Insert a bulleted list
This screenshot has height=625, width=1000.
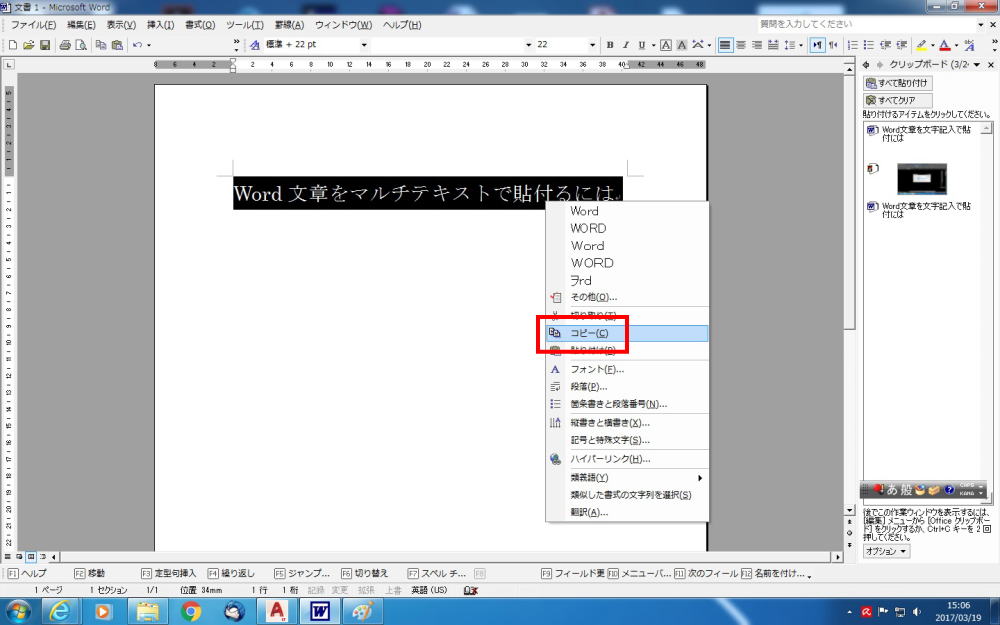[x=869, y=45]
